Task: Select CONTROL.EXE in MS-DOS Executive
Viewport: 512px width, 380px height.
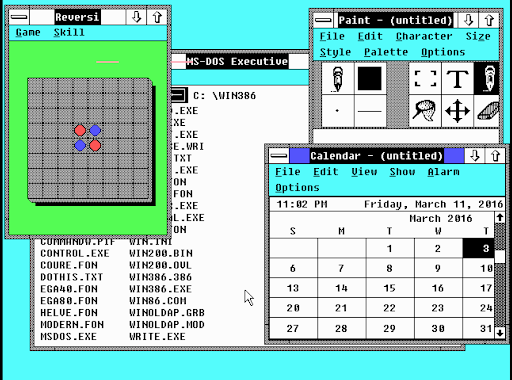Action: click(x=75, y=253)
